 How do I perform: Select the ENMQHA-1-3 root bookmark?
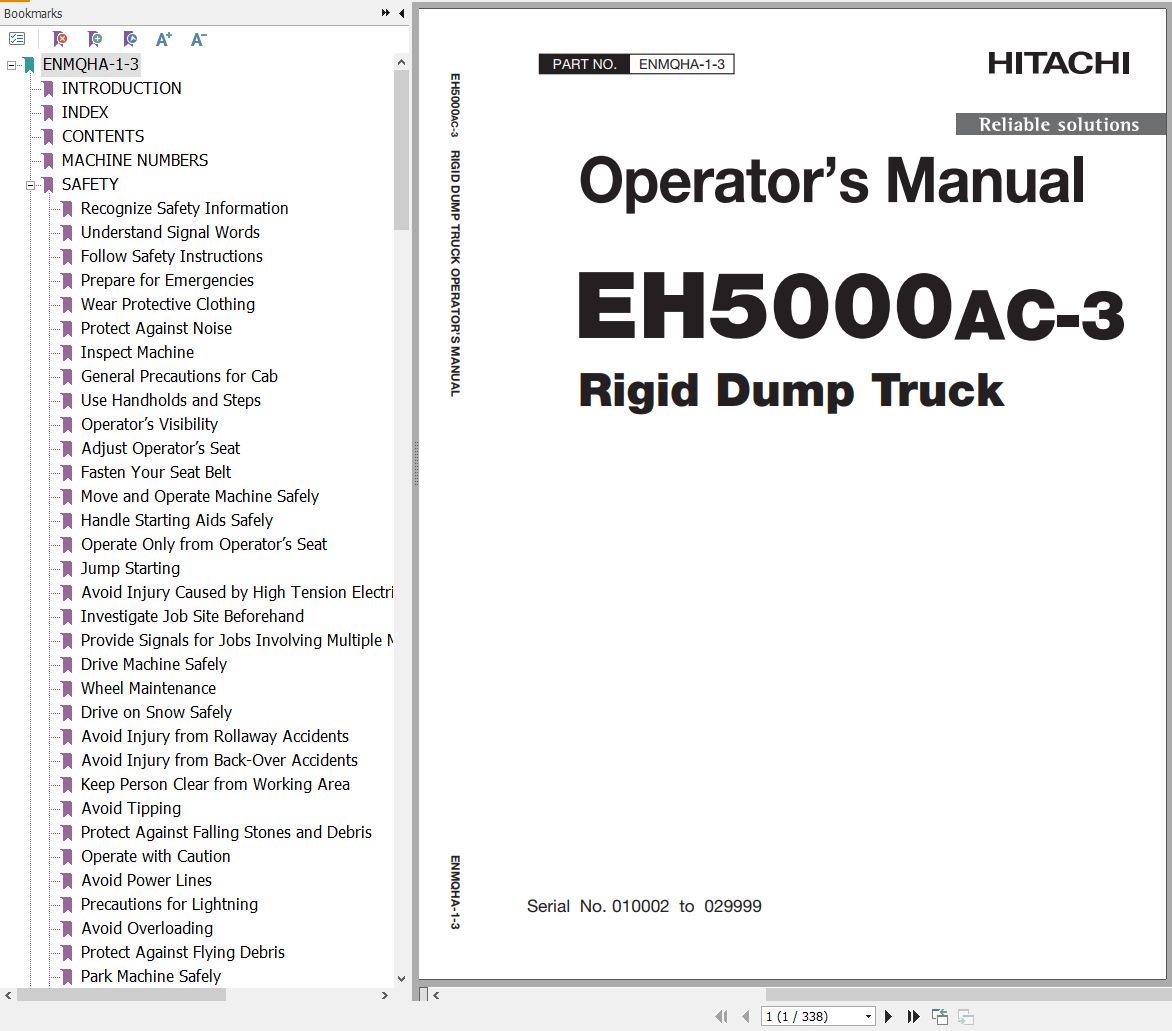click(90, 64)
